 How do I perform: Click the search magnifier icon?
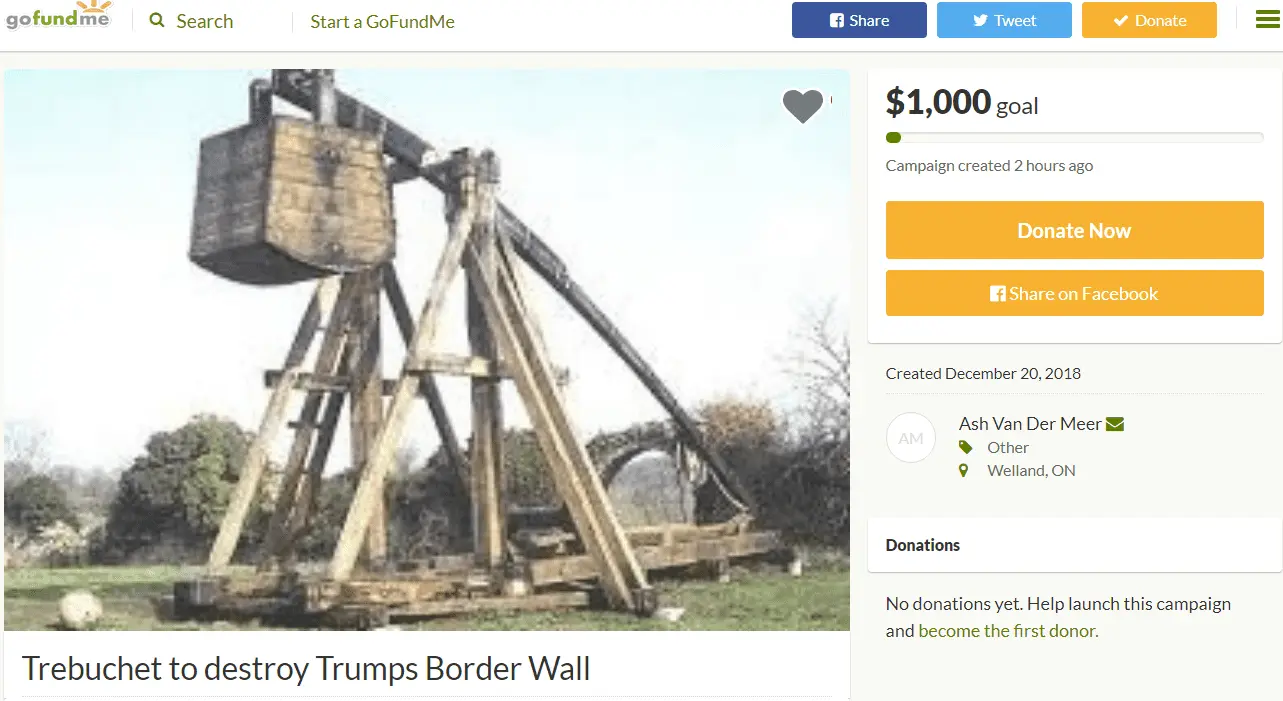[x=157, y=20]
